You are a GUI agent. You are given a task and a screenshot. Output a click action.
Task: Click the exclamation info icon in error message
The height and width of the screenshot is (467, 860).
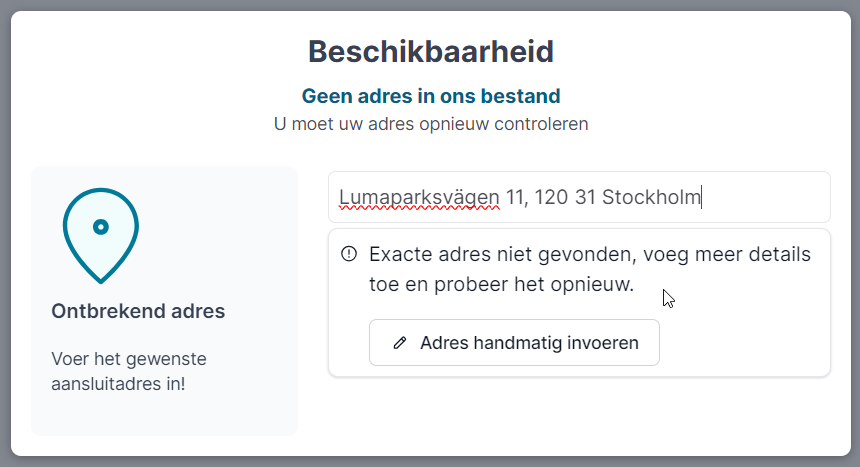pyautogui.click(x=348, y=254)
